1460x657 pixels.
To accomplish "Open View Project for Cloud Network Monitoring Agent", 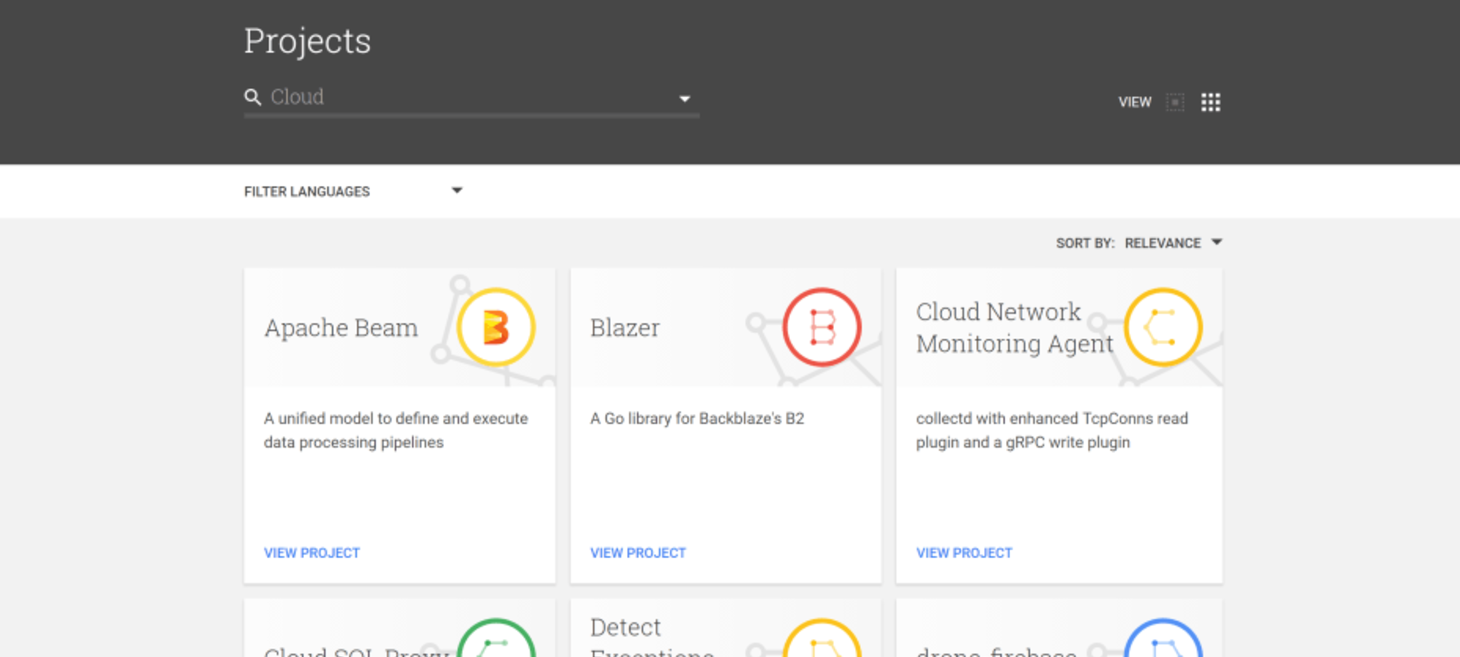I will pyautogui.click(x=964, y=553).
